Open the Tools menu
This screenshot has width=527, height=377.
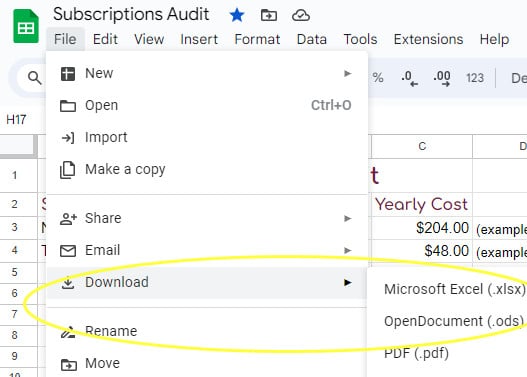click(x=360, y=39)
